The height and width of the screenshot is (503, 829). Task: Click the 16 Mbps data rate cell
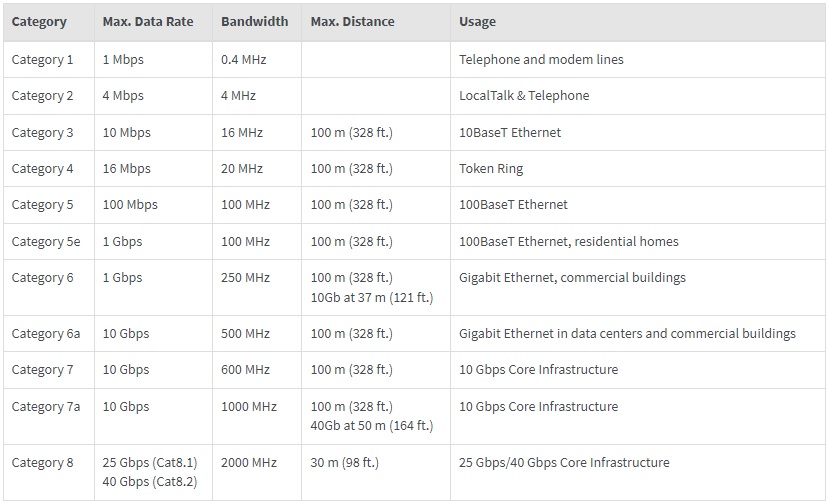[x=126, y=169]
